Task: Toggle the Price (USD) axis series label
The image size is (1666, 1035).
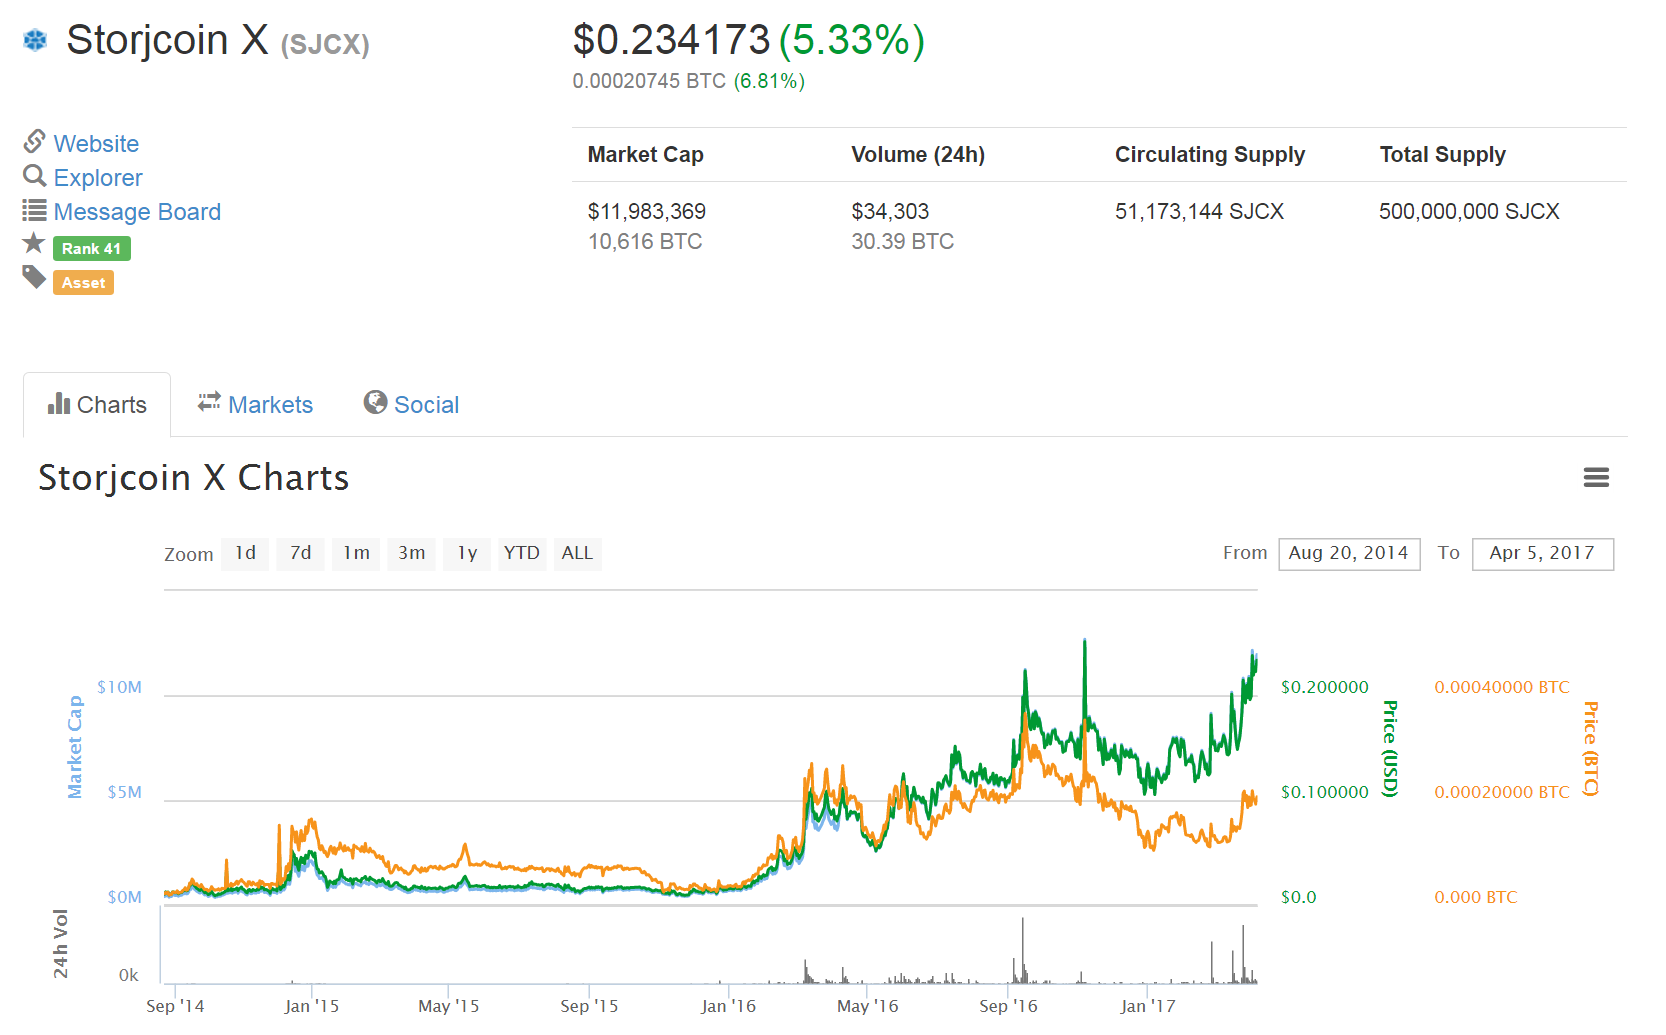Action: pyautogui.click(x=1389, y=749)
